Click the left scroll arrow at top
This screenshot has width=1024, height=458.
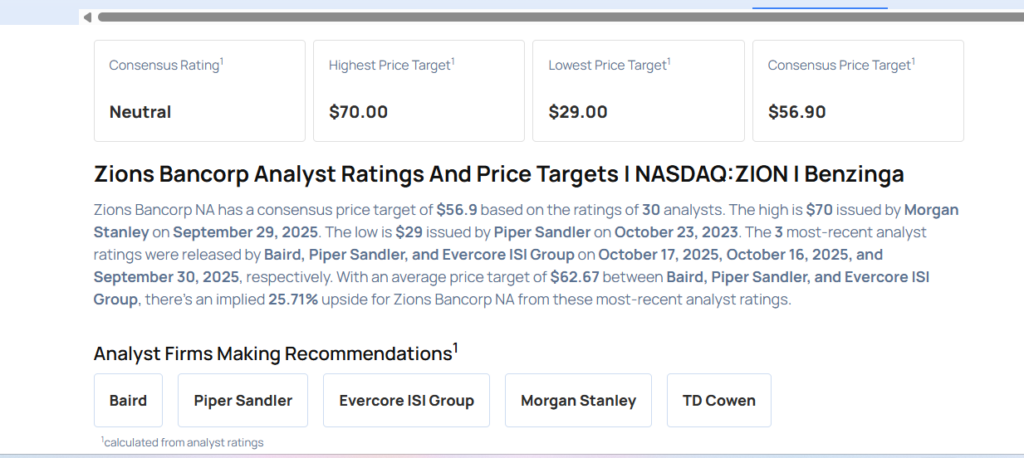[x=88, y=17]
